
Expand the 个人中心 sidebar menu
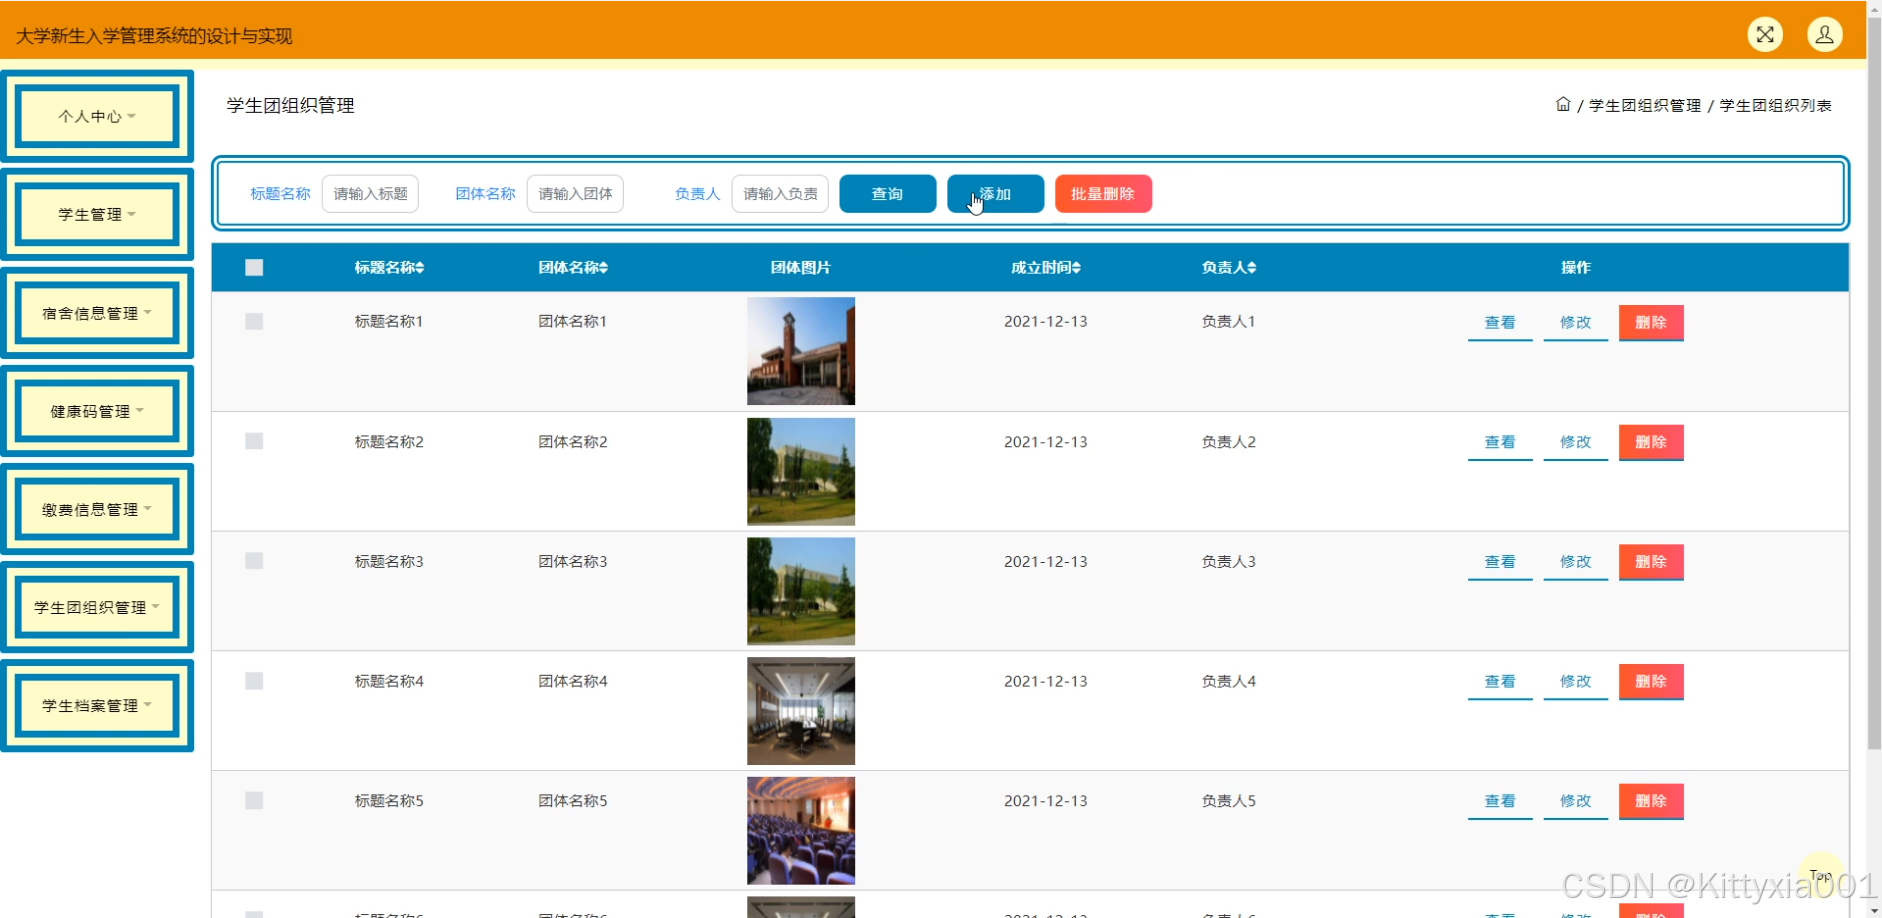click(97, 117)
